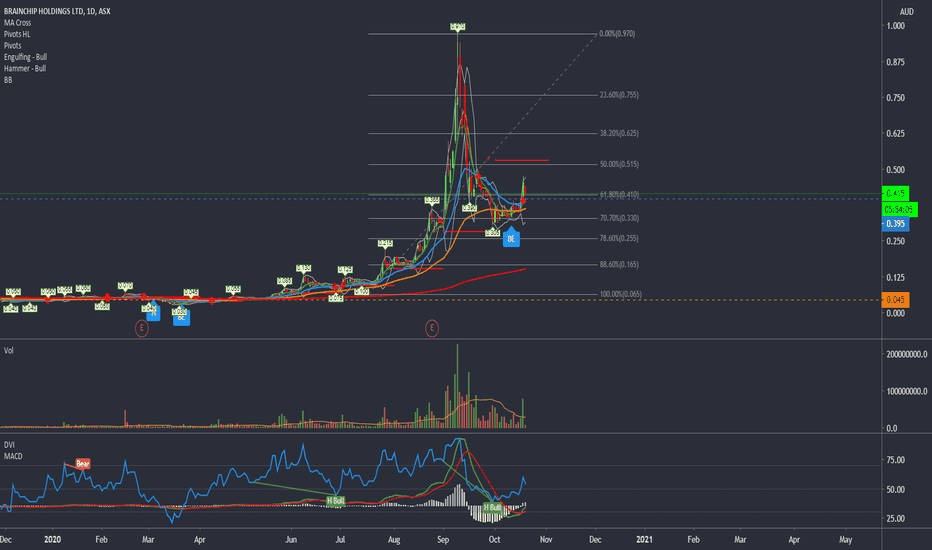Click the 0.875 price scale value
The image size is (932, 550).
[895, 62]
